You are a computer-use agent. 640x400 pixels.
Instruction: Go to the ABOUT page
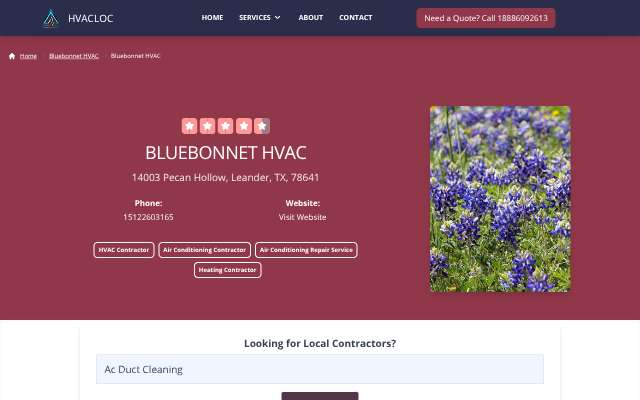311,18
